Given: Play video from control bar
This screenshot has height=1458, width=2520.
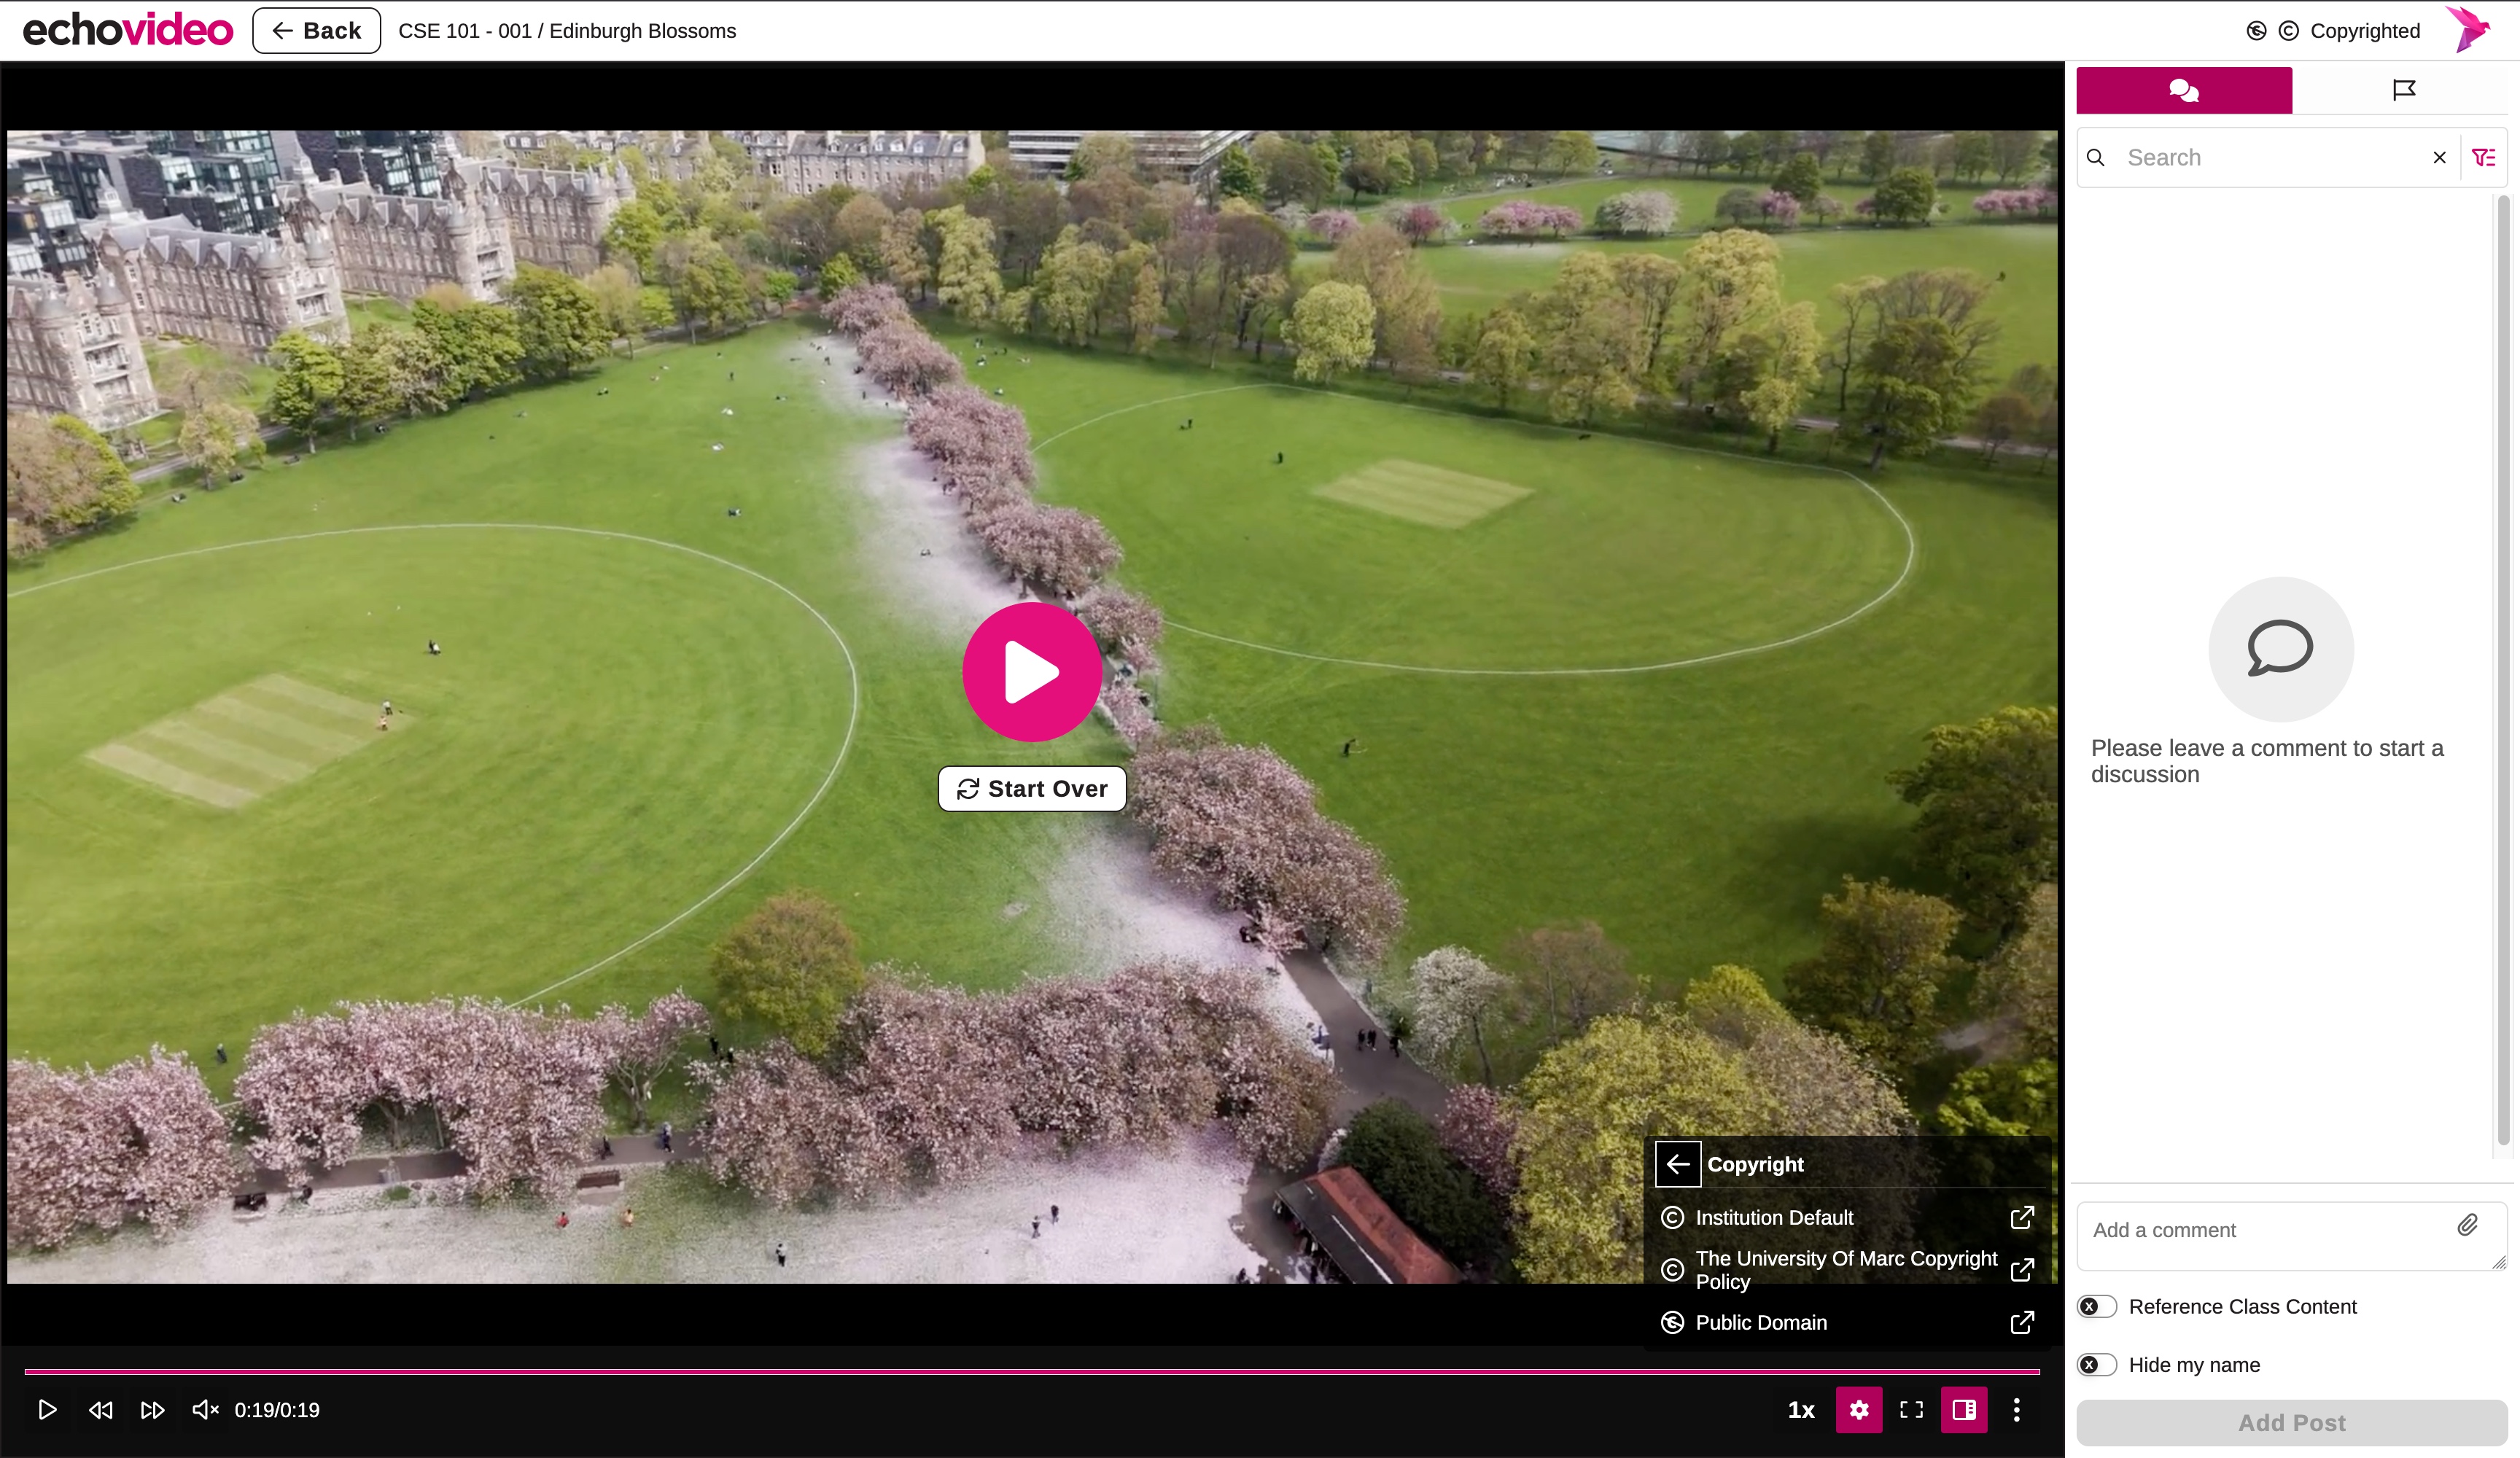Looking at the screenshot, I should (x=47, y=1410).
